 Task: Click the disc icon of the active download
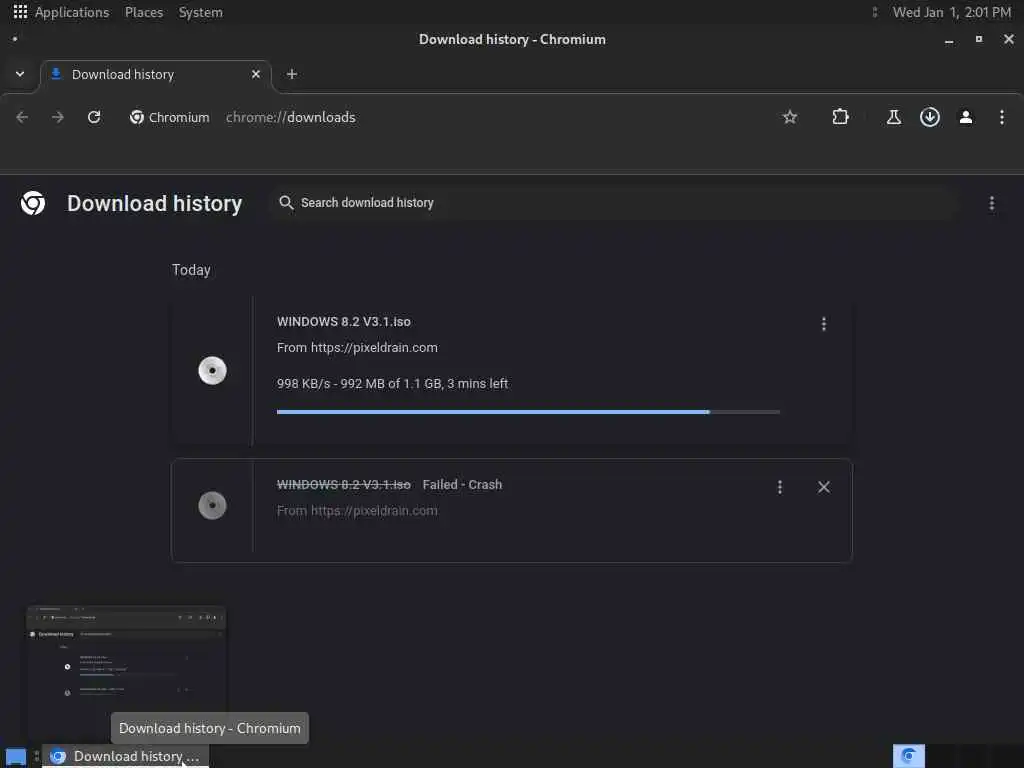212,370
